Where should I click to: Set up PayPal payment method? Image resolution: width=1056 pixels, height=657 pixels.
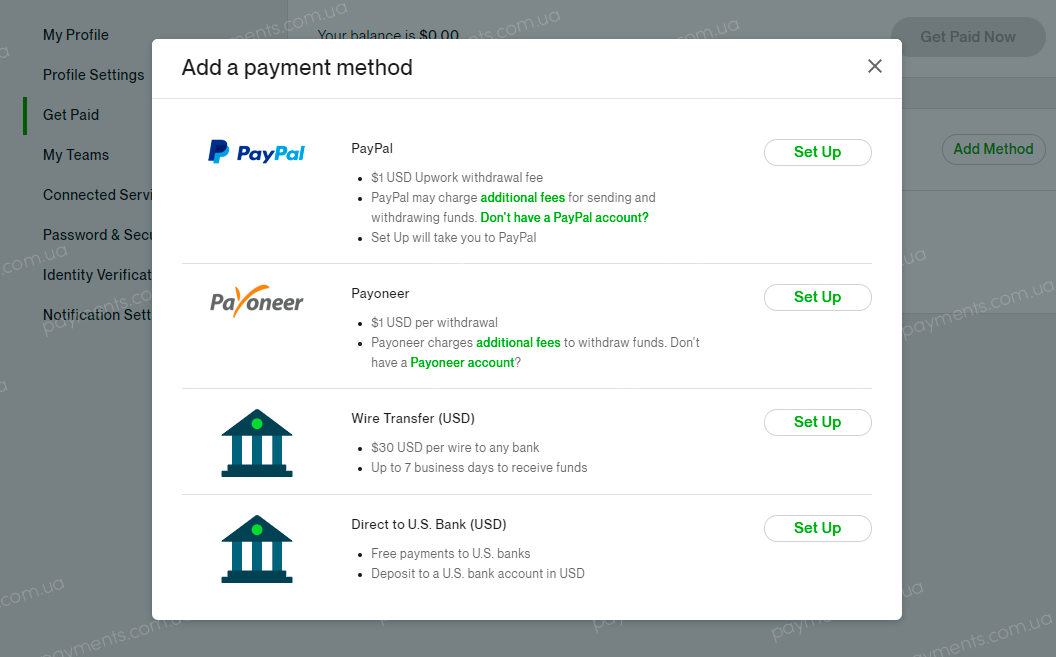817,152
